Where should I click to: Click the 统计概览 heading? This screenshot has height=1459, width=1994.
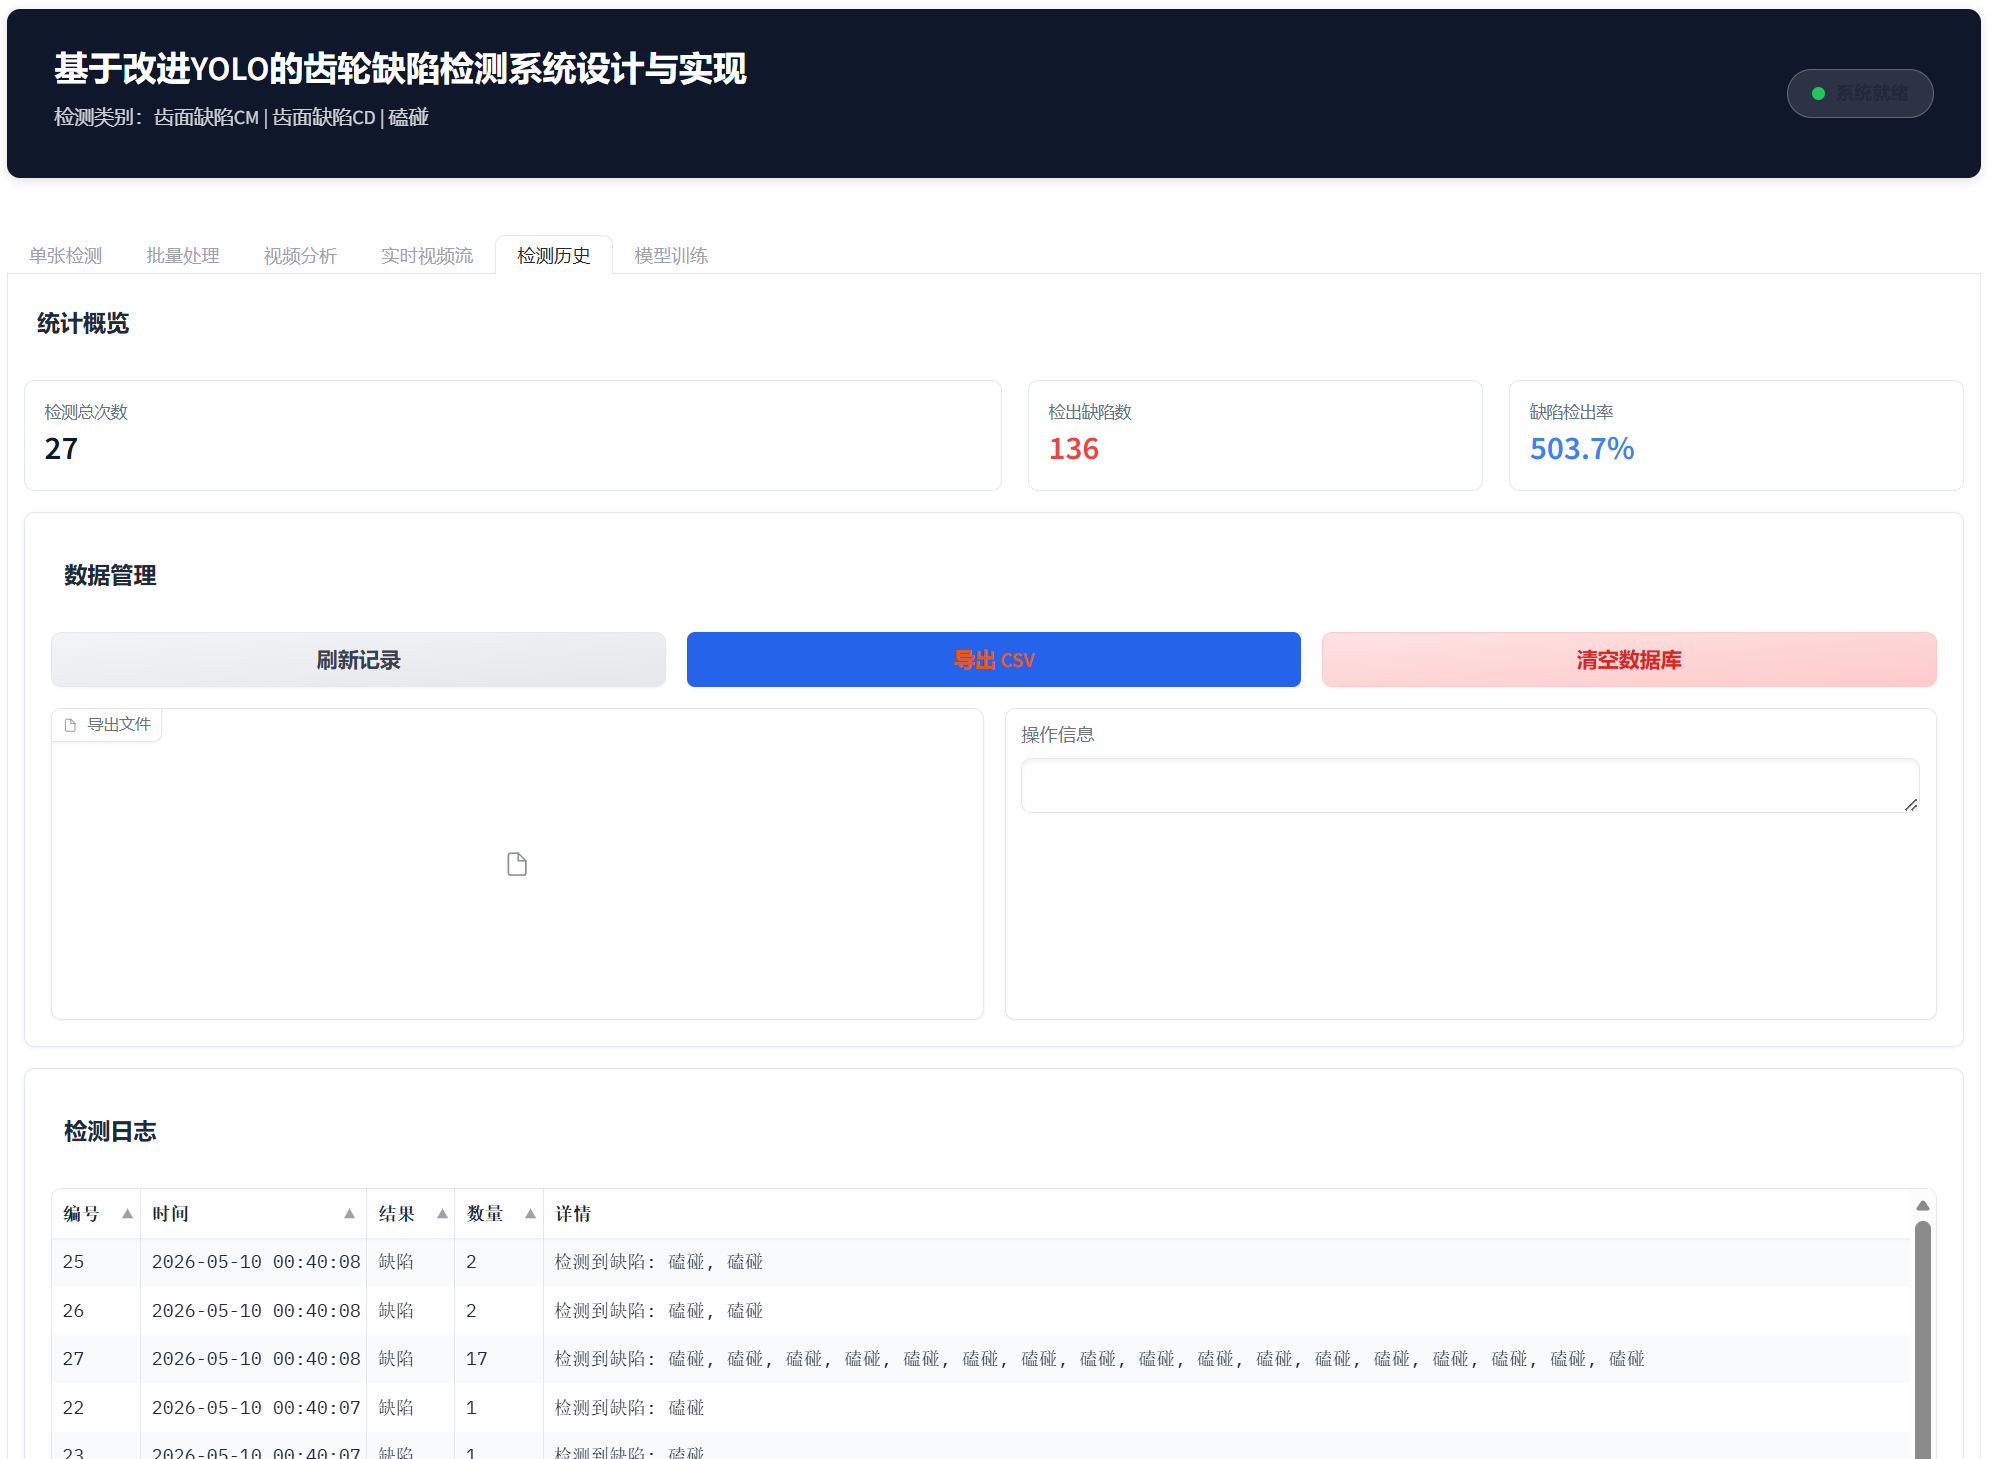(83, 323)
